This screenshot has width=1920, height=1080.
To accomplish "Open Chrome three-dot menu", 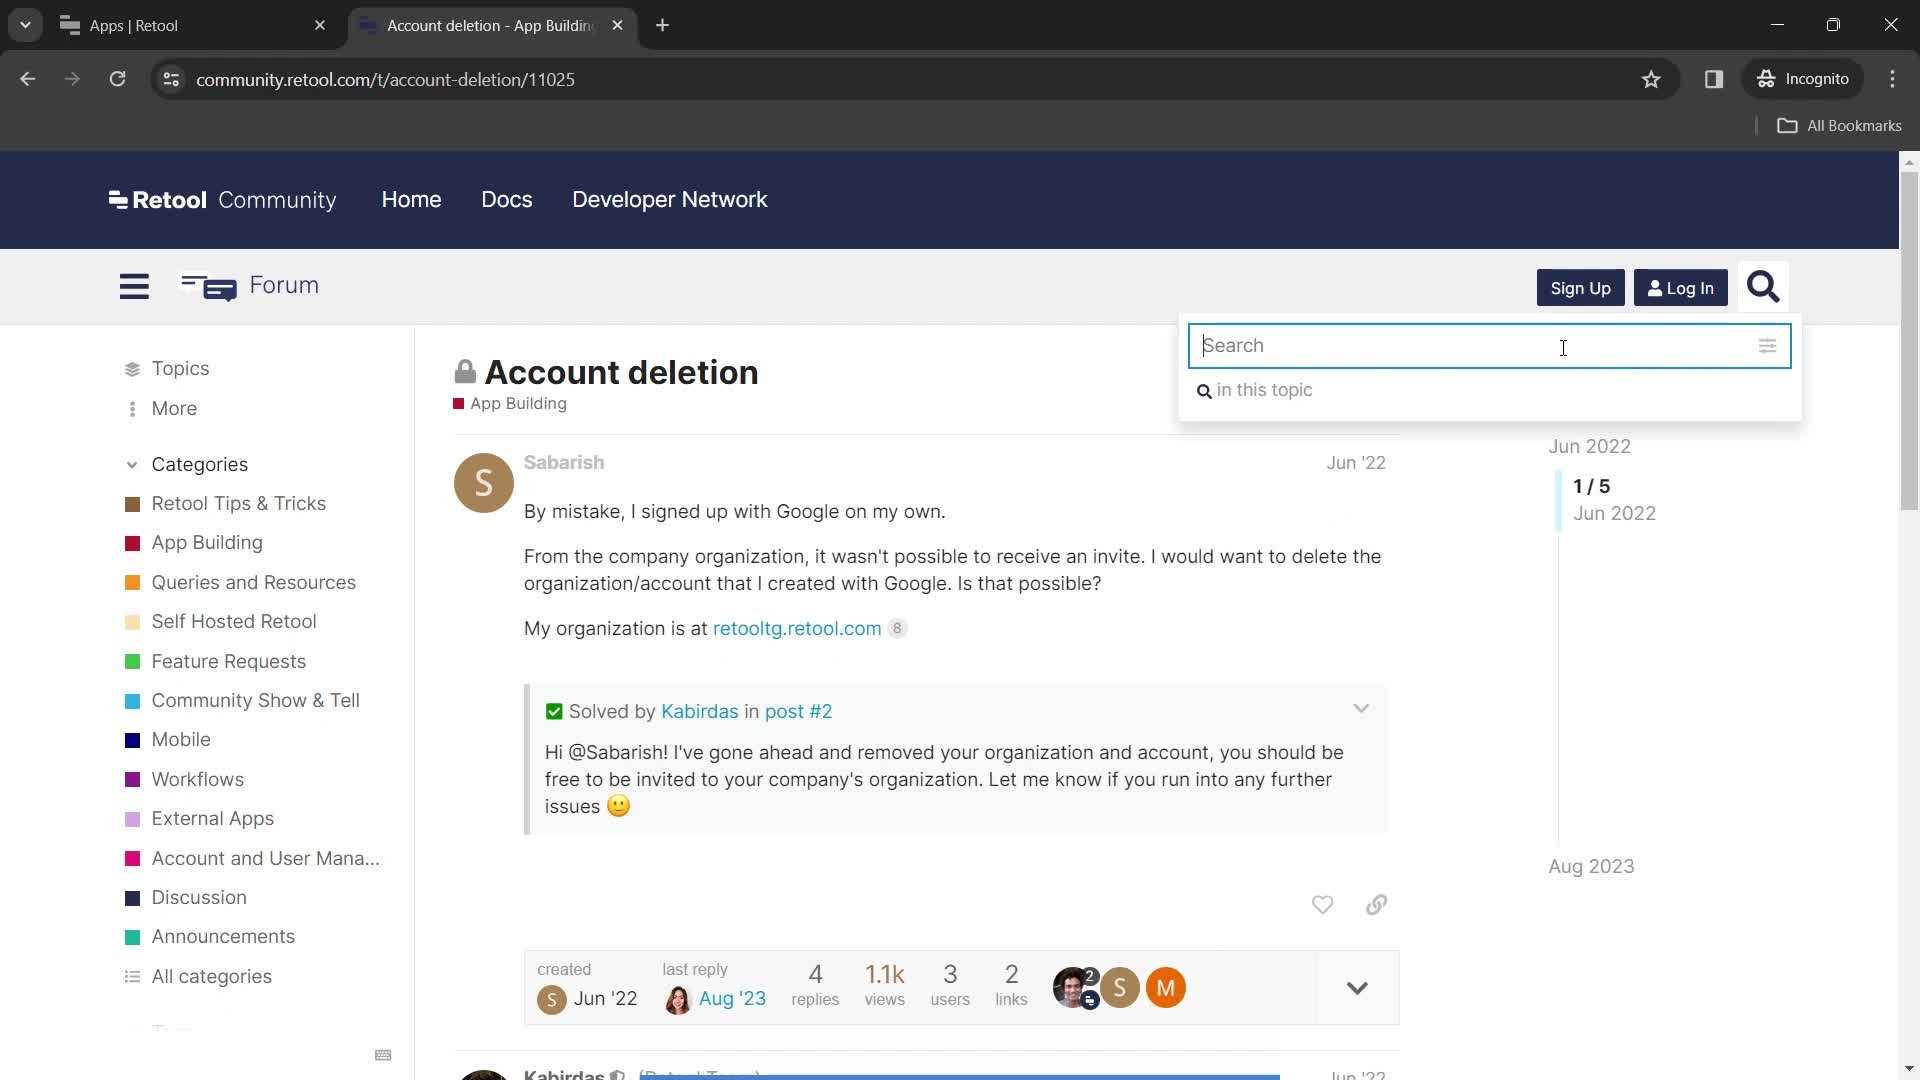I will click(x=1892, y=79).
